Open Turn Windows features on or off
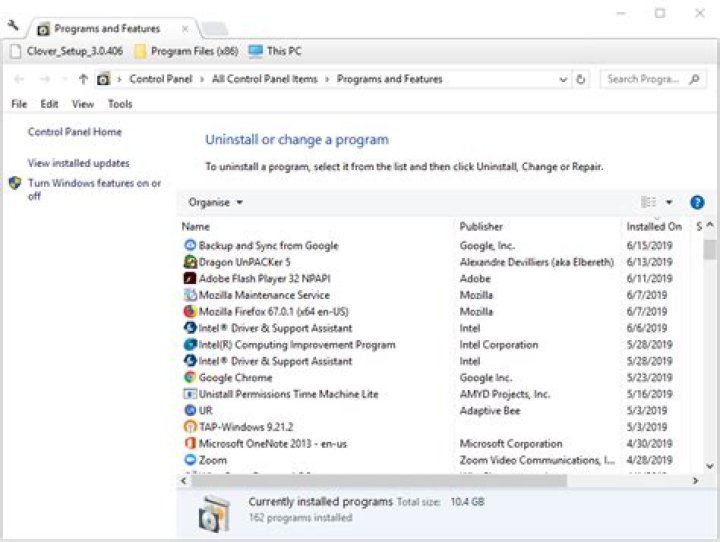This screenshot has width=720, height=542. point(95,189)
